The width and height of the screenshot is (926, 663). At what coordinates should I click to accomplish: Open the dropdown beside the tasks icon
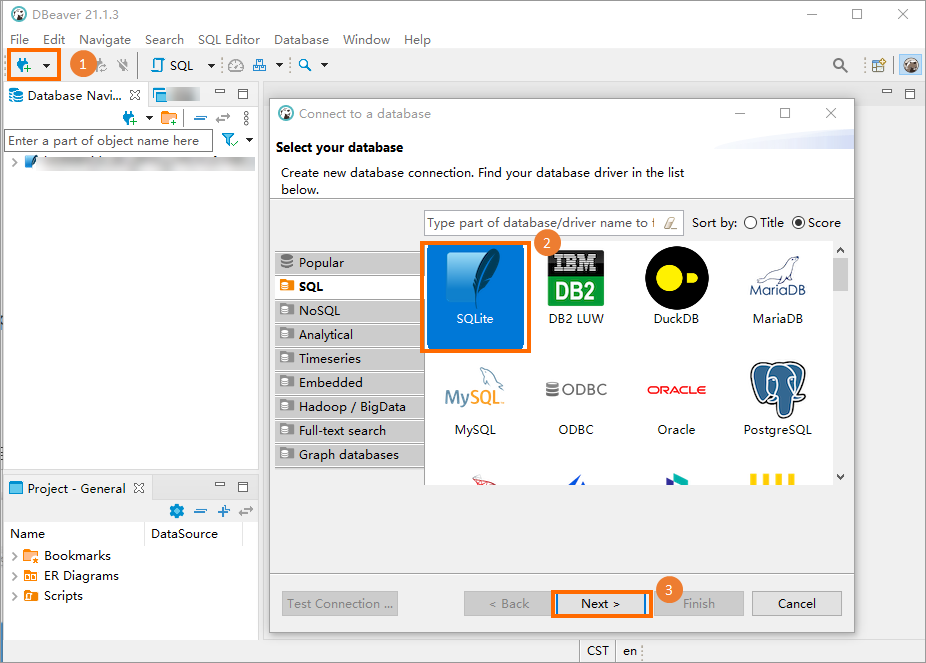tap(279, 65)
